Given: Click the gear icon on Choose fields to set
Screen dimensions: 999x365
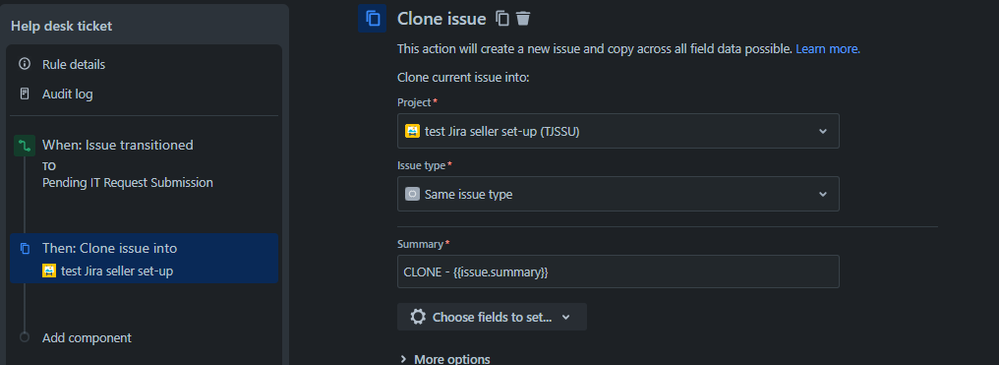Looking at the screenshot, I should click(418, 317).
